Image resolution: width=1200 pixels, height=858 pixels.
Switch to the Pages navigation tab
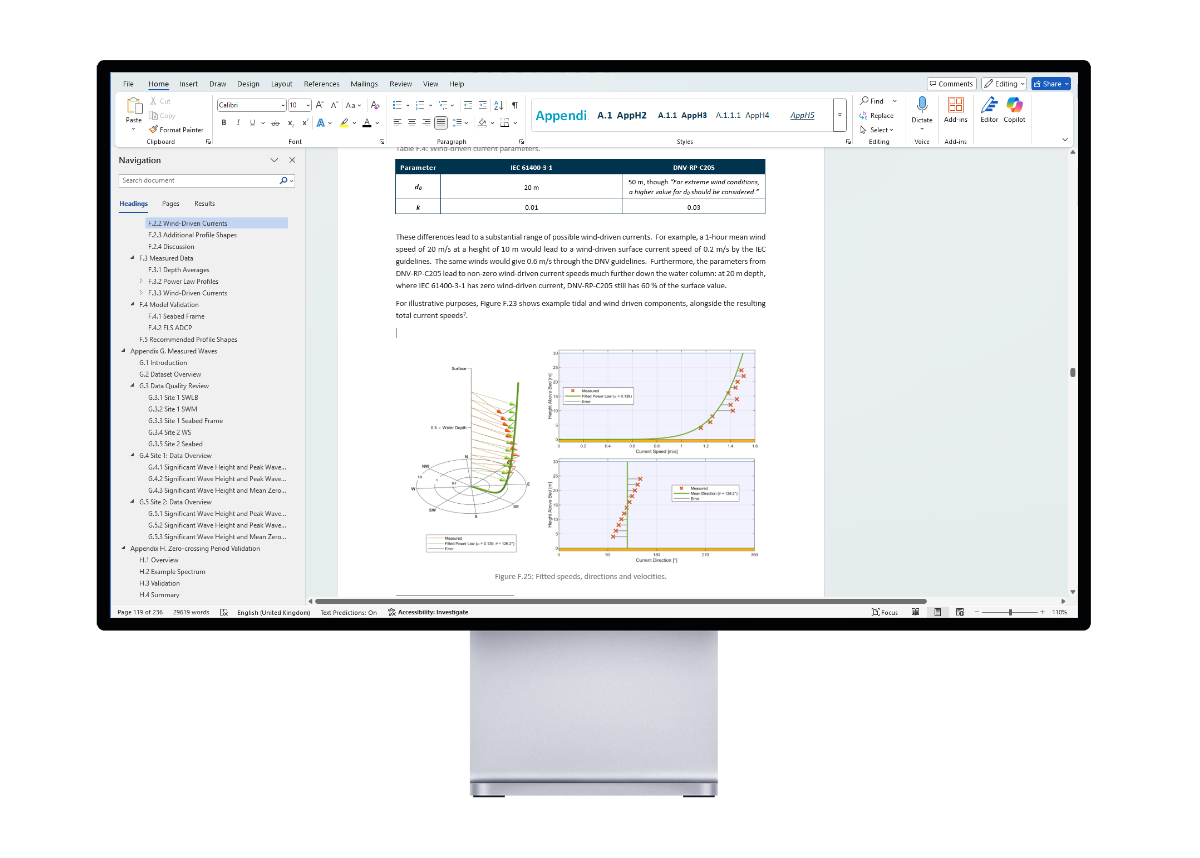(x=171, y=203)
